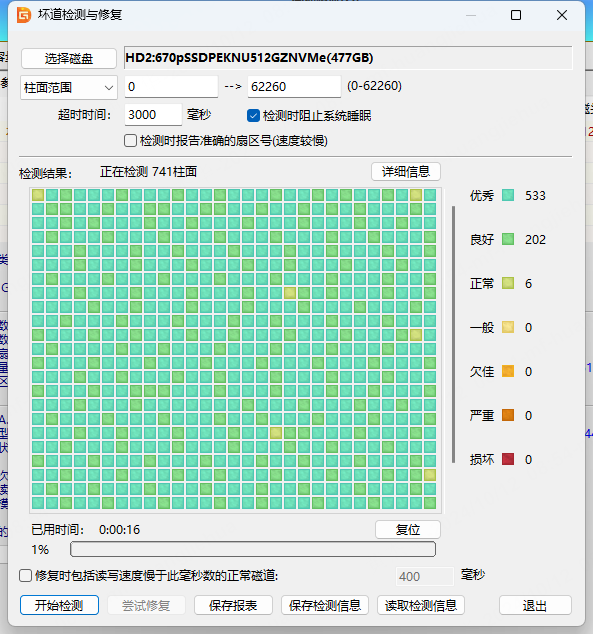Open the 柱面范围 dropdown
The height and width of the screenshot is (634, 593).
click(69, 87)
